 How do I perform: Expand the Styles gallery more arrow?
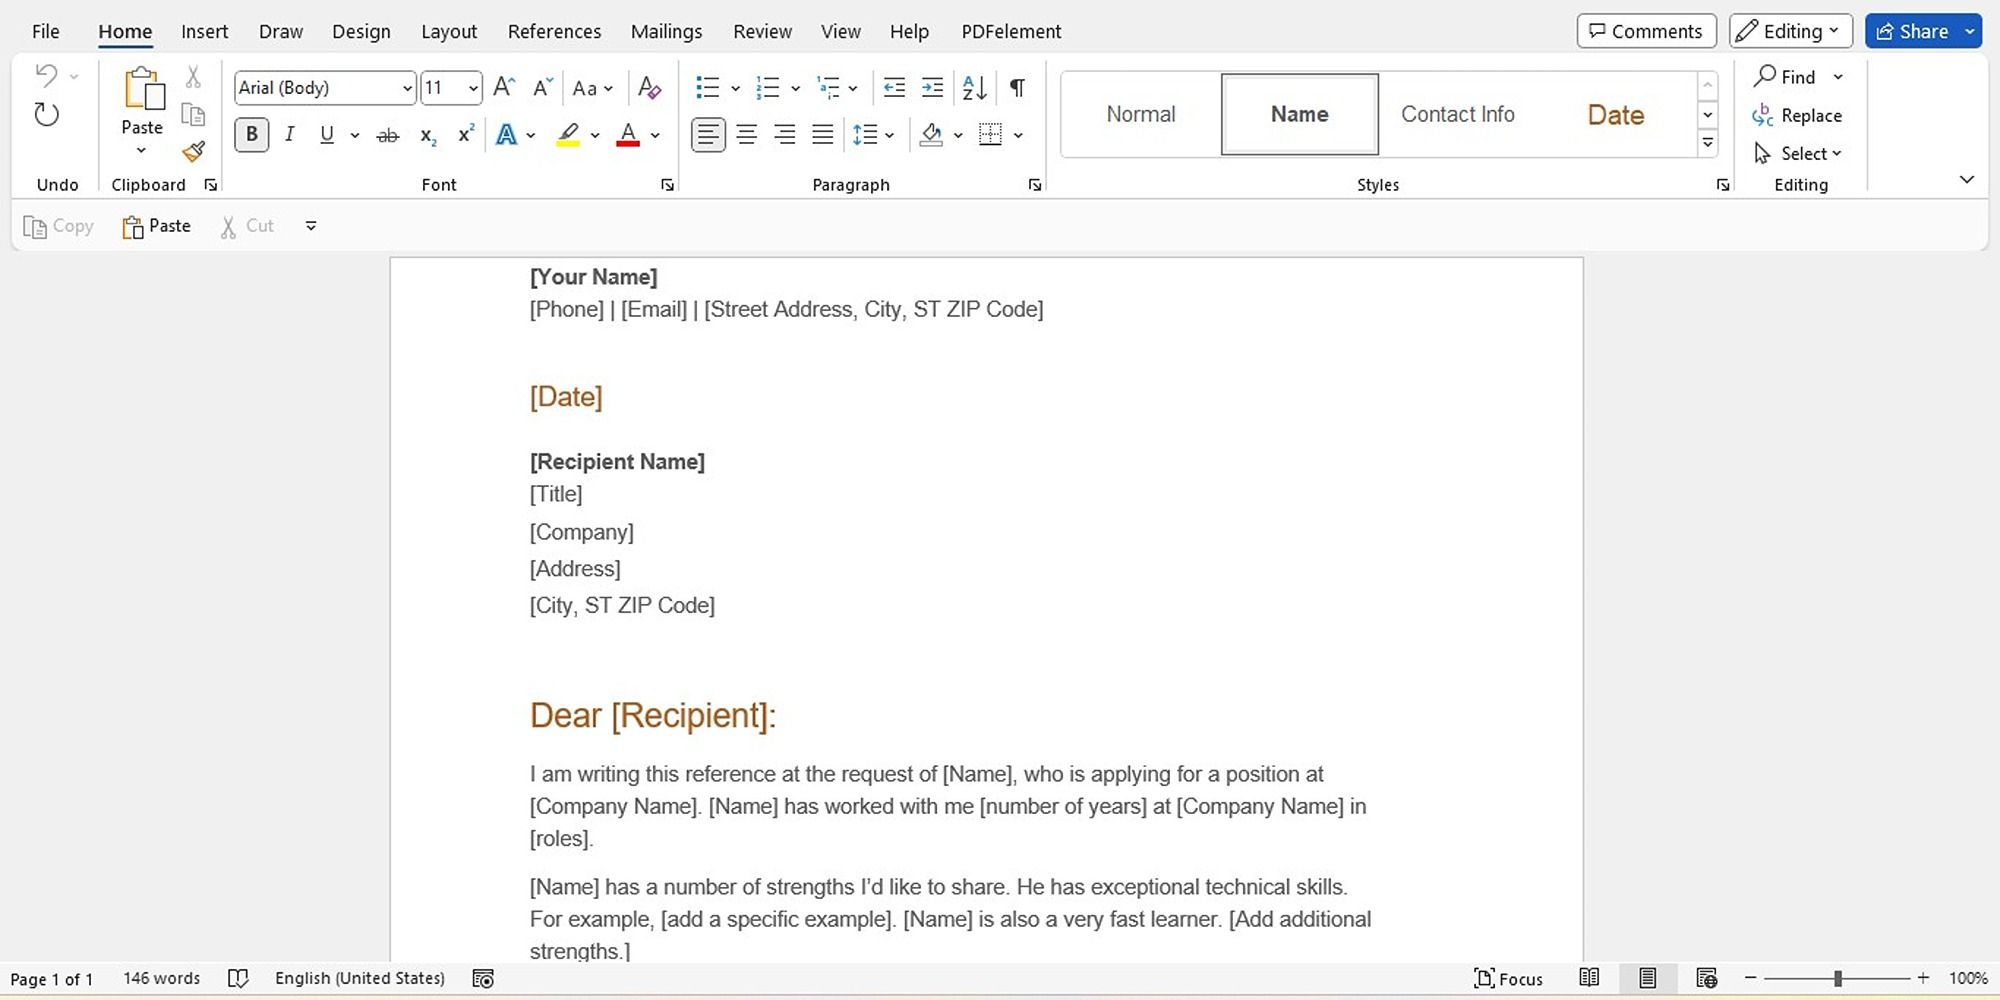pos(1708,144)
